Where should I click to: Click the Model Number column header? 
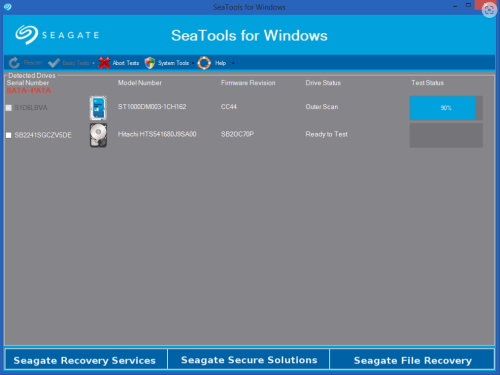click(140, 83)
